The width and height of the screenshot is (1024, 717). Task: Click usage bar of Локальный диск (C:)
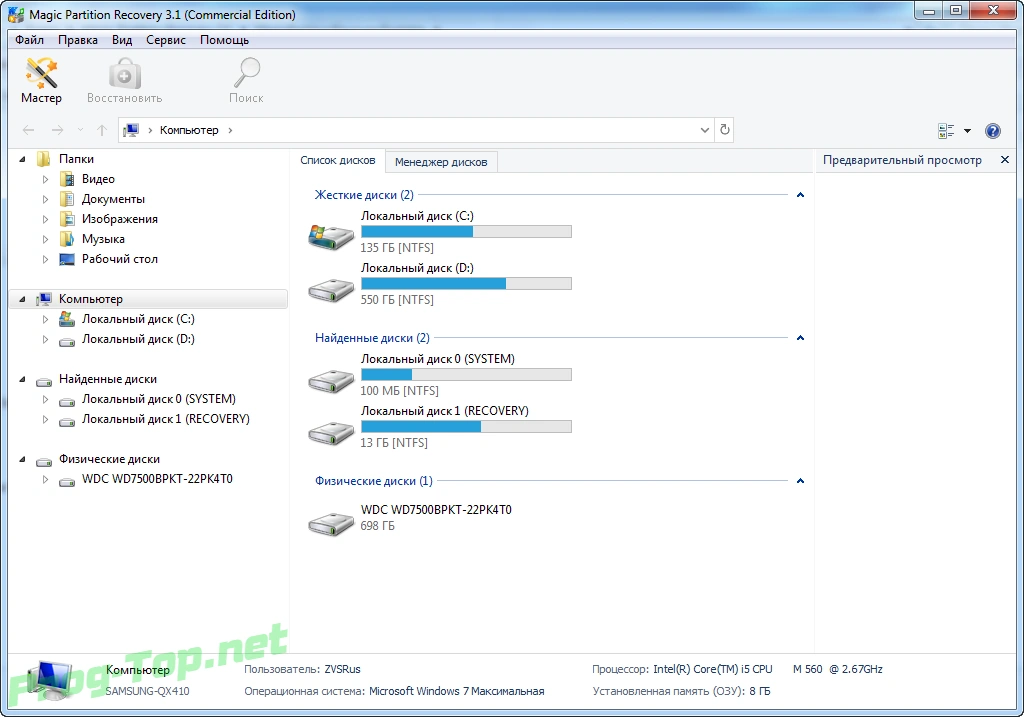click(x=466, y=232)
